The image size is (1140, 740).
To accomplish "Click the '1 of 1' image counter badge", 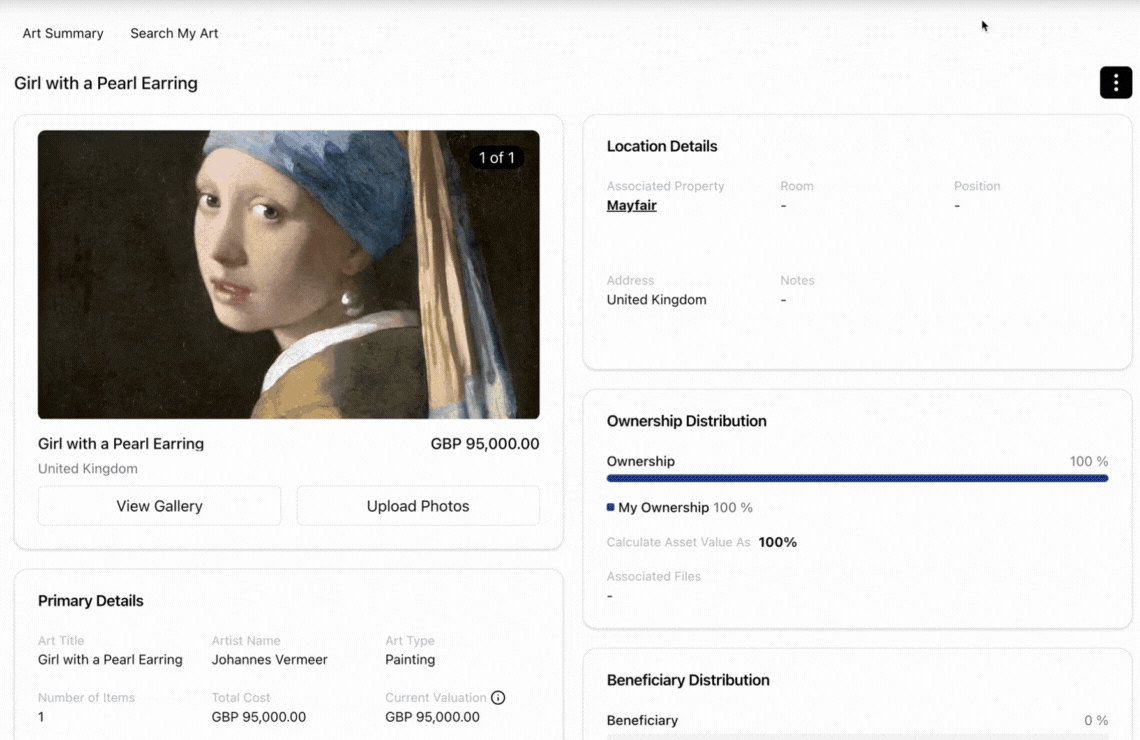I will click(496, 157).
